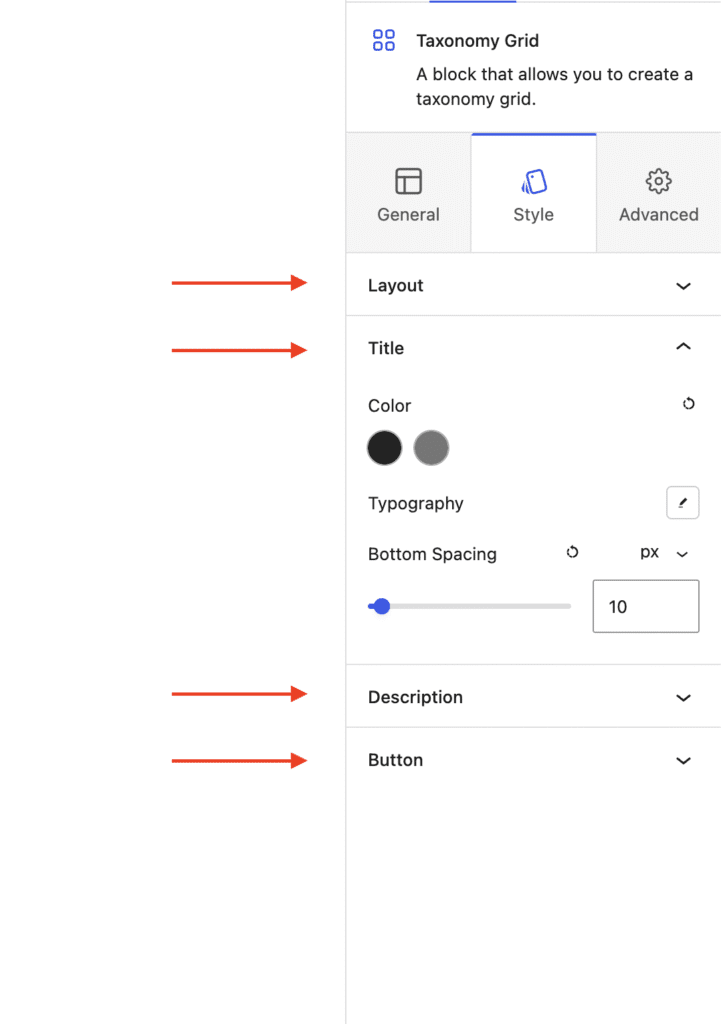The height and width of the screenshot is (1024, 721).
Task: Select the black color swatch
Action: (385, 448)
